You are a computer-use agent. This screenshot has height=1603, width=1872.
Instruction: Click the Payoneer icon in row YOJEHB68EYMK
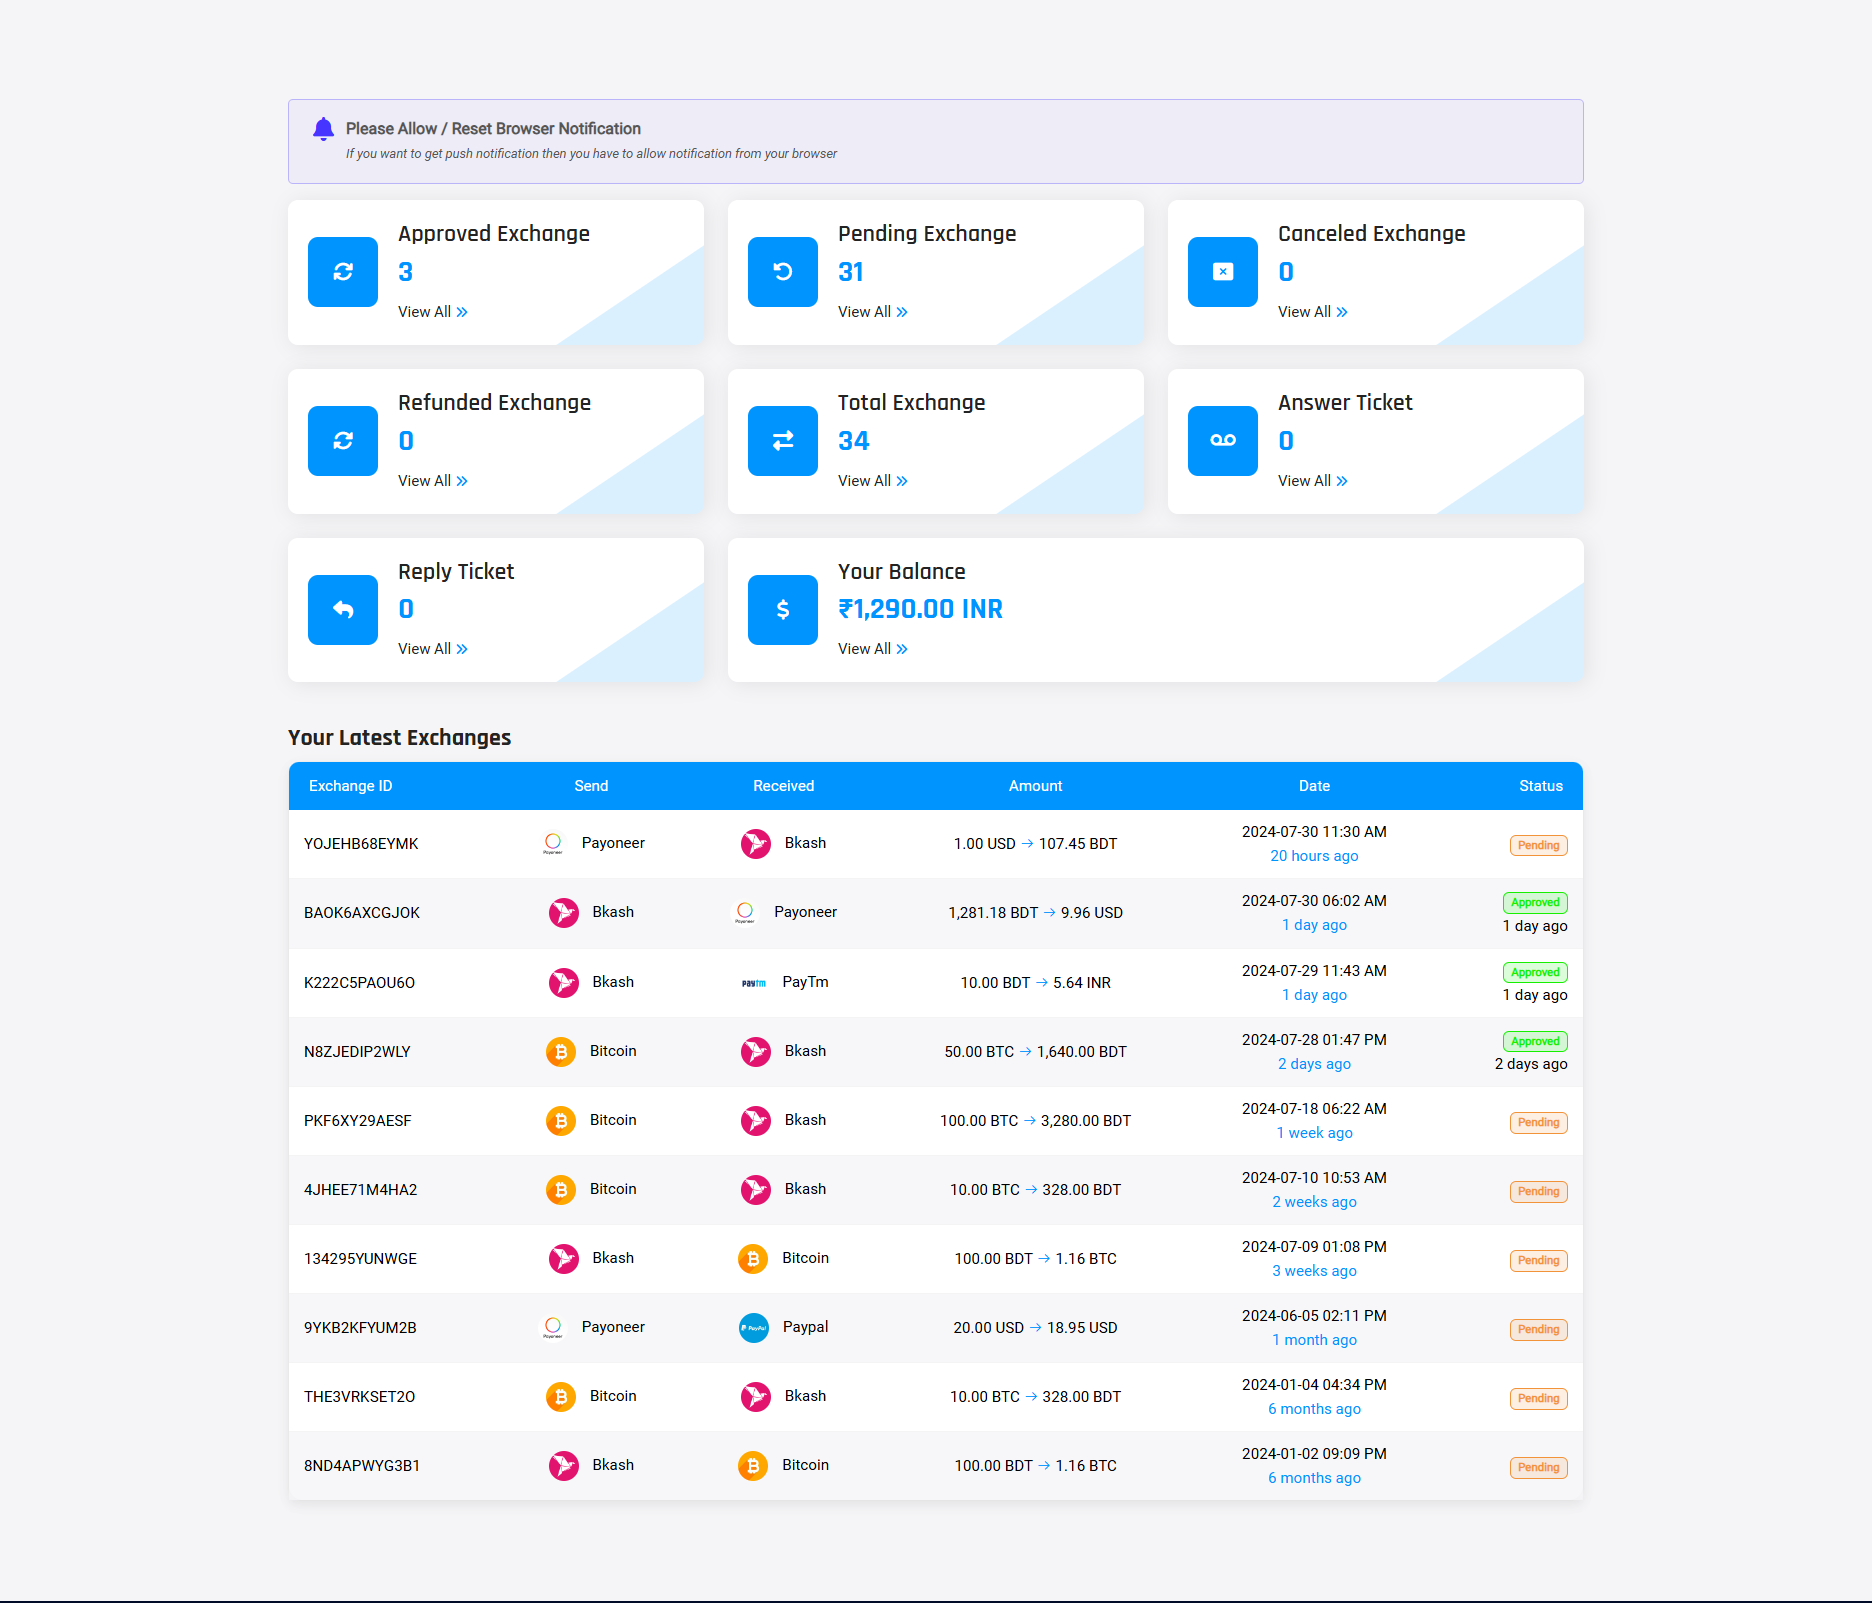click(552, 843)
